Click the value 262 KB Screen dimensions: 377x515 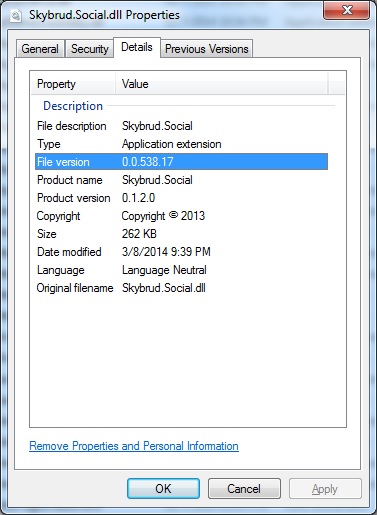tap(139, 234)
